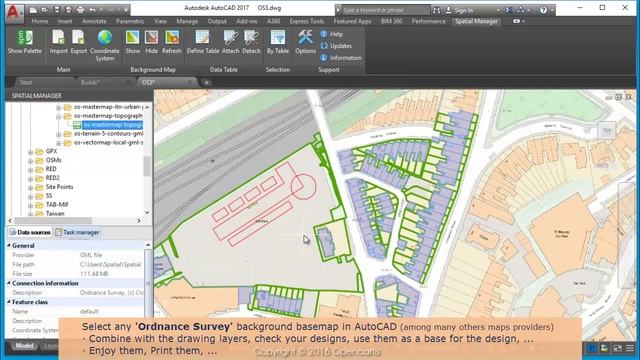Viewport: 640px width, 360px height.
Task: Expand the OSMs folder node
Action: pyautogui.click(x=30, y=161)
